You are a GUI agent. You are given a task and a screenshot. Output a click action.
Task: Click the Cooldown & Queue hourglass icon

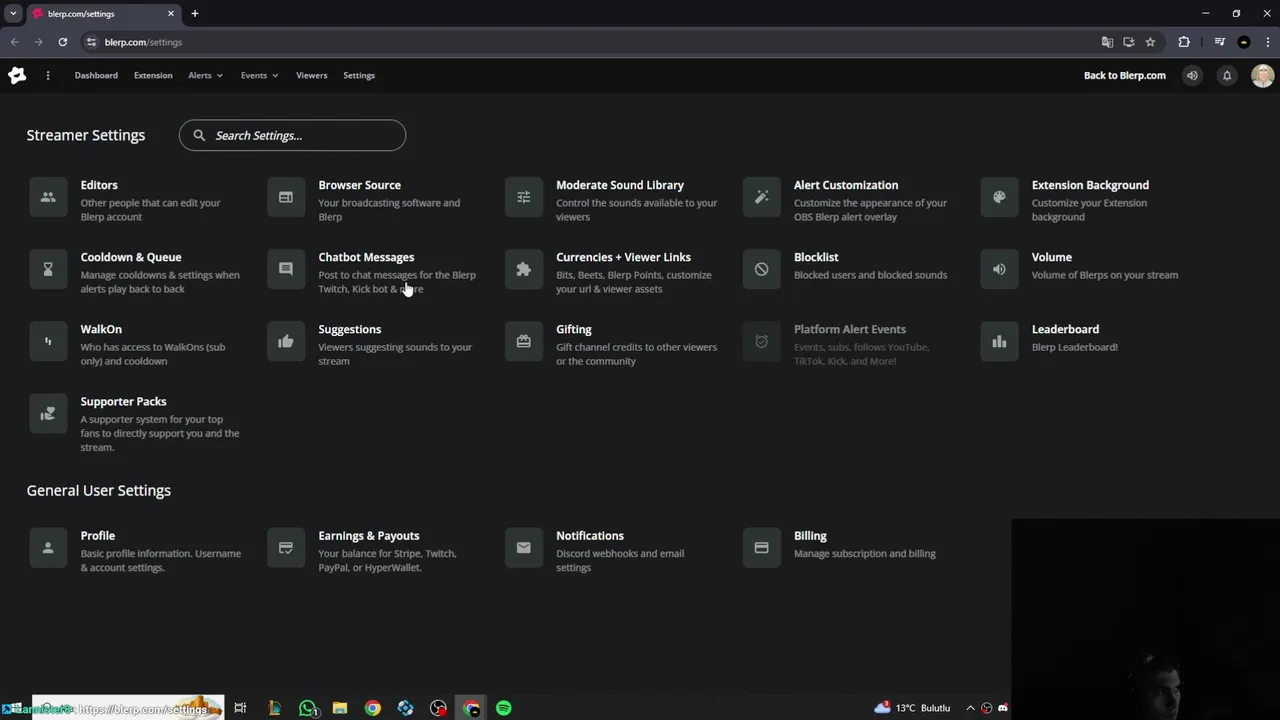(x=48, y=269)
